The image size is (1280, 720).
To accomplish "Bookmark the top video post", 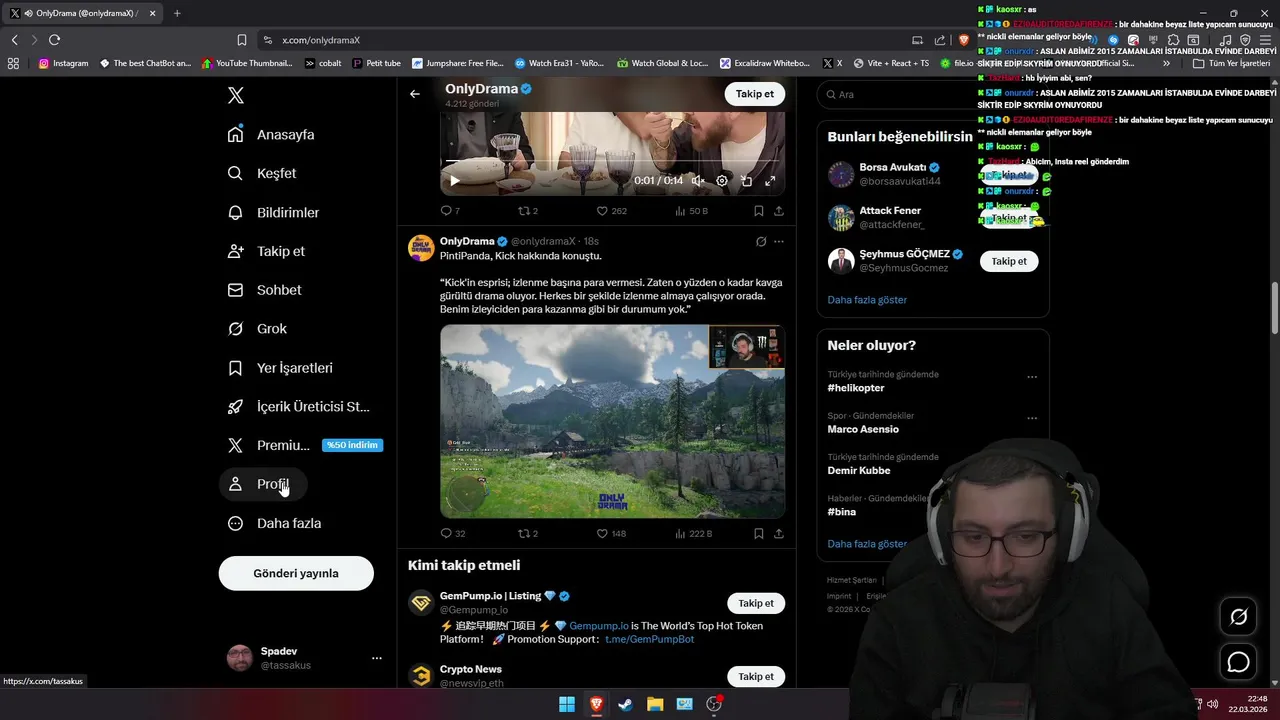I will [x=759, y=211].
